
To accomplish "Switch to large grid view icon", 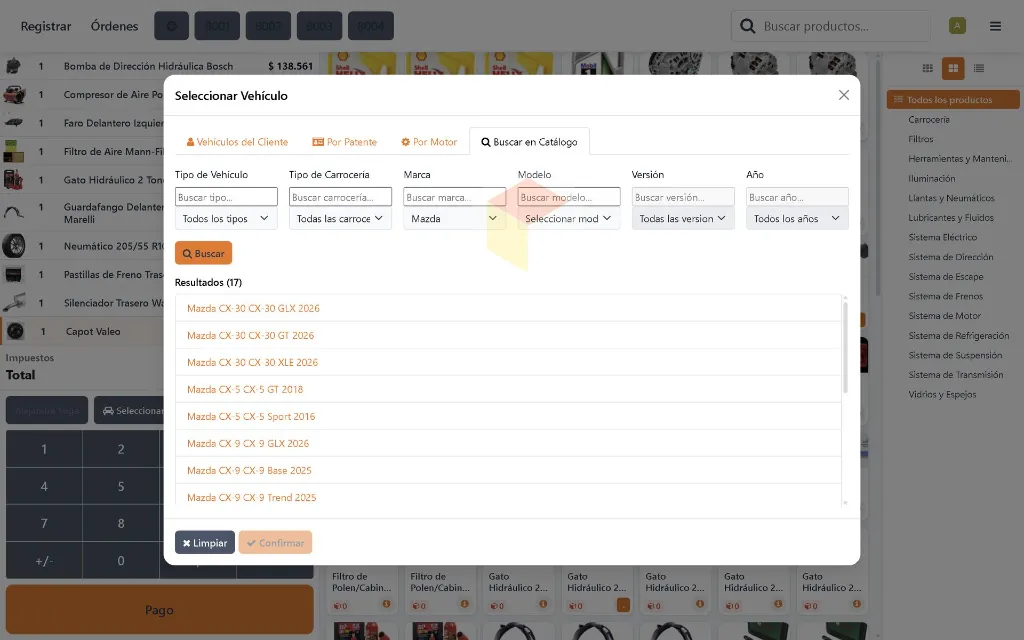I will pyautogui.click(x=953, y=68).
